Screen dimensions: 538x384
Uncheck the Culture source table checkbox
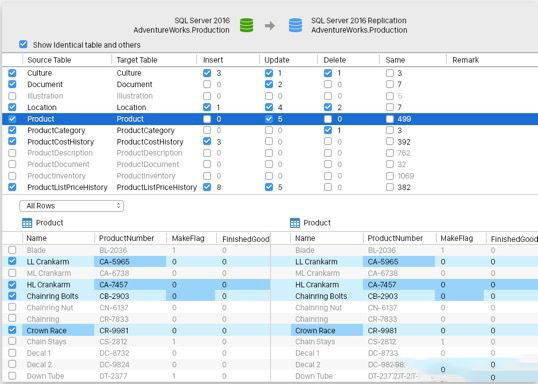[x=12, y=73]
